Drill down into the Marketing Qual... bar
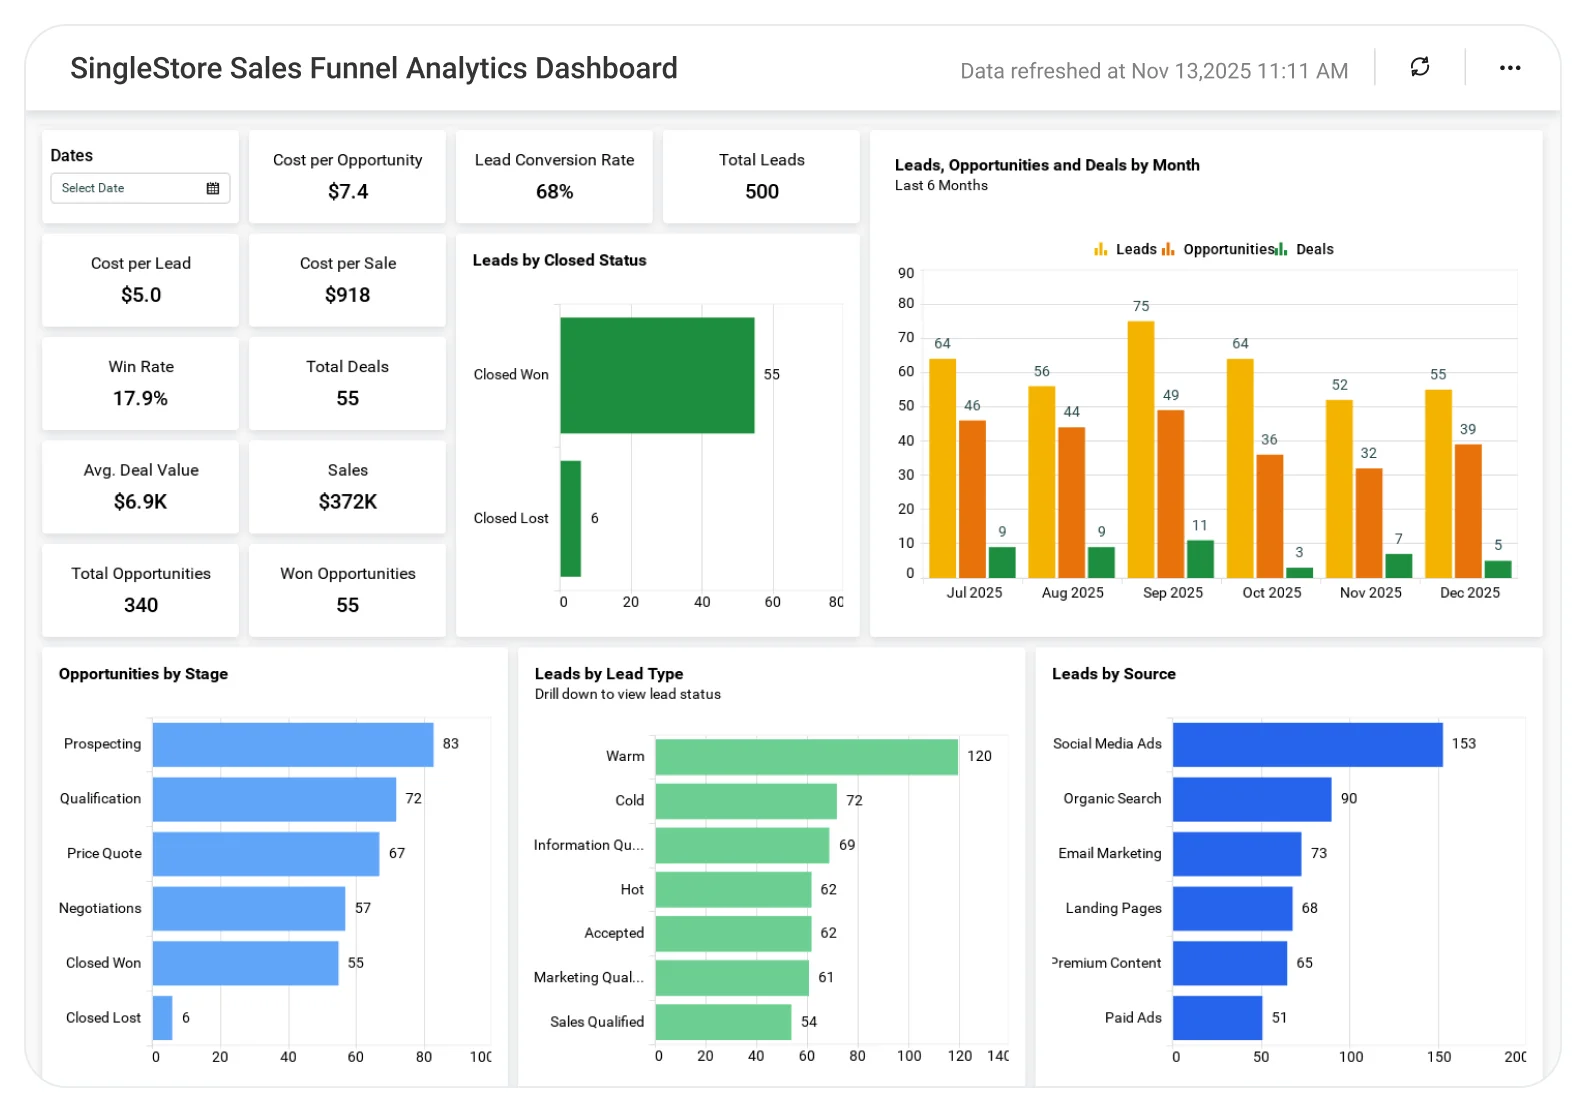 point(732,977)
